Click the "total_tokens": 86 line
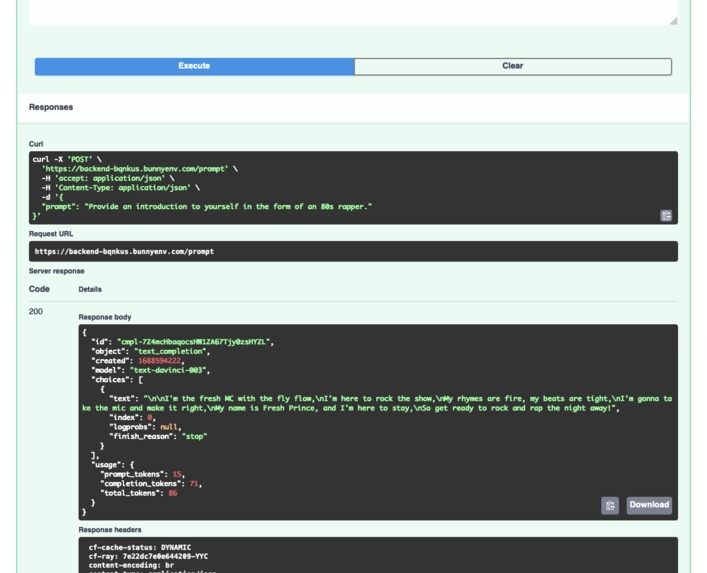Viewport: 707px width, 573px height. click(138, 493)
